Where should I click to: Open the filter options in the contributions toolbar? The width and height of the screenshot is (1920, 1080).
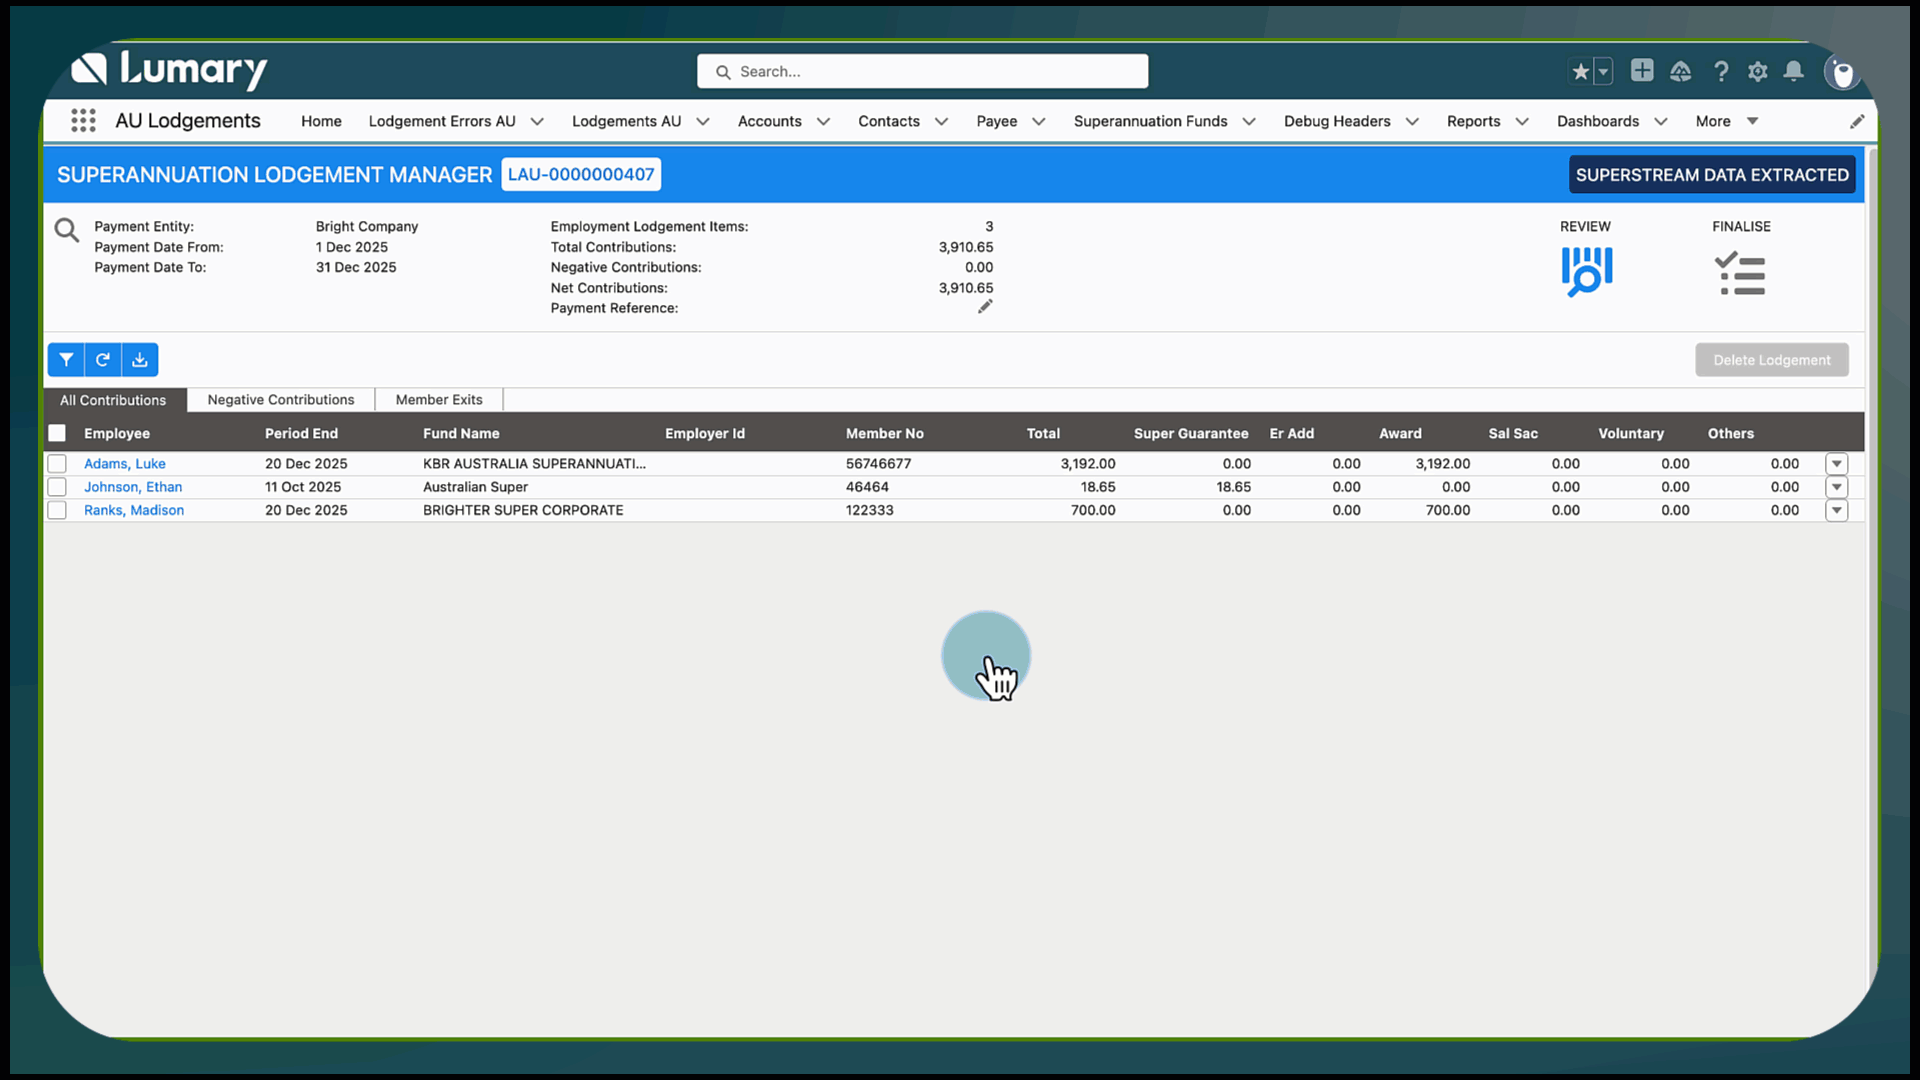coord(65,359)
